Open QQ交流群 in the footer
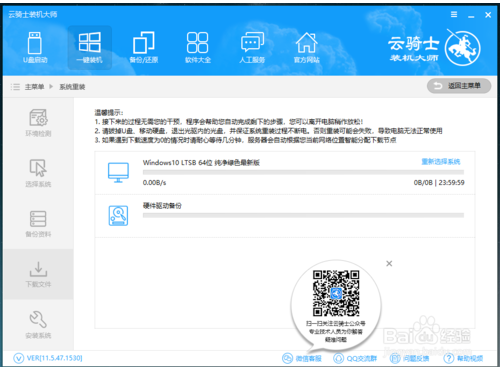Image resolution: width=500 pixels, height=367 pixels. 355,358
